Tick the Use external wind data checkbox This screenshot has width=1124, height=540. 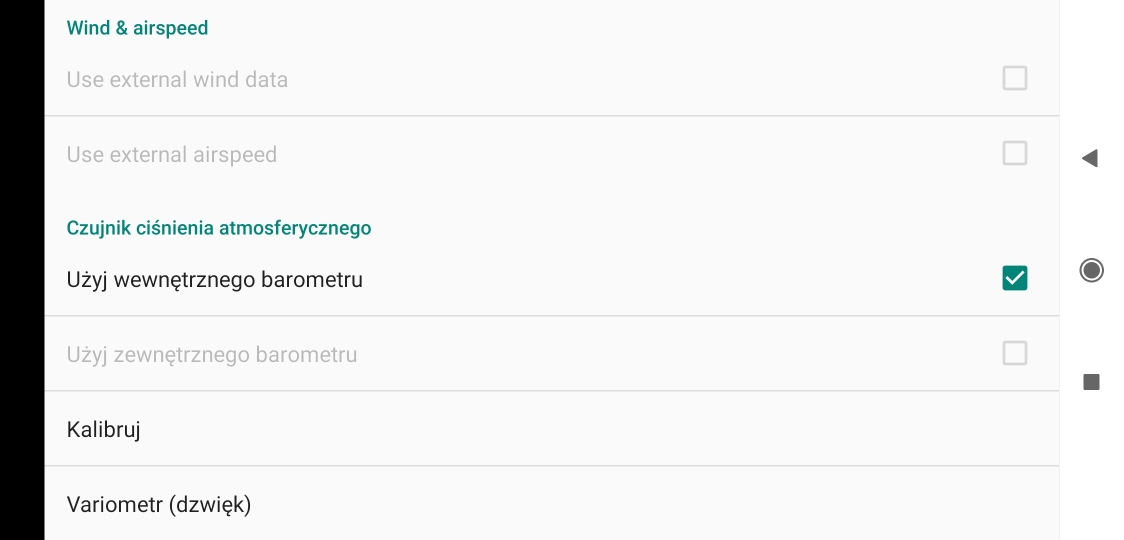tap(1014, 78)
